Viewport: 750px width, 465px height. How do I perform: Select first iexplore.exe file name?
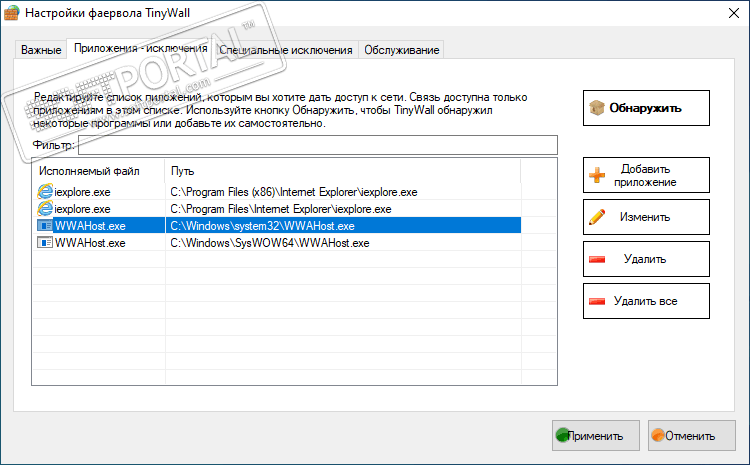pos(82,192)
